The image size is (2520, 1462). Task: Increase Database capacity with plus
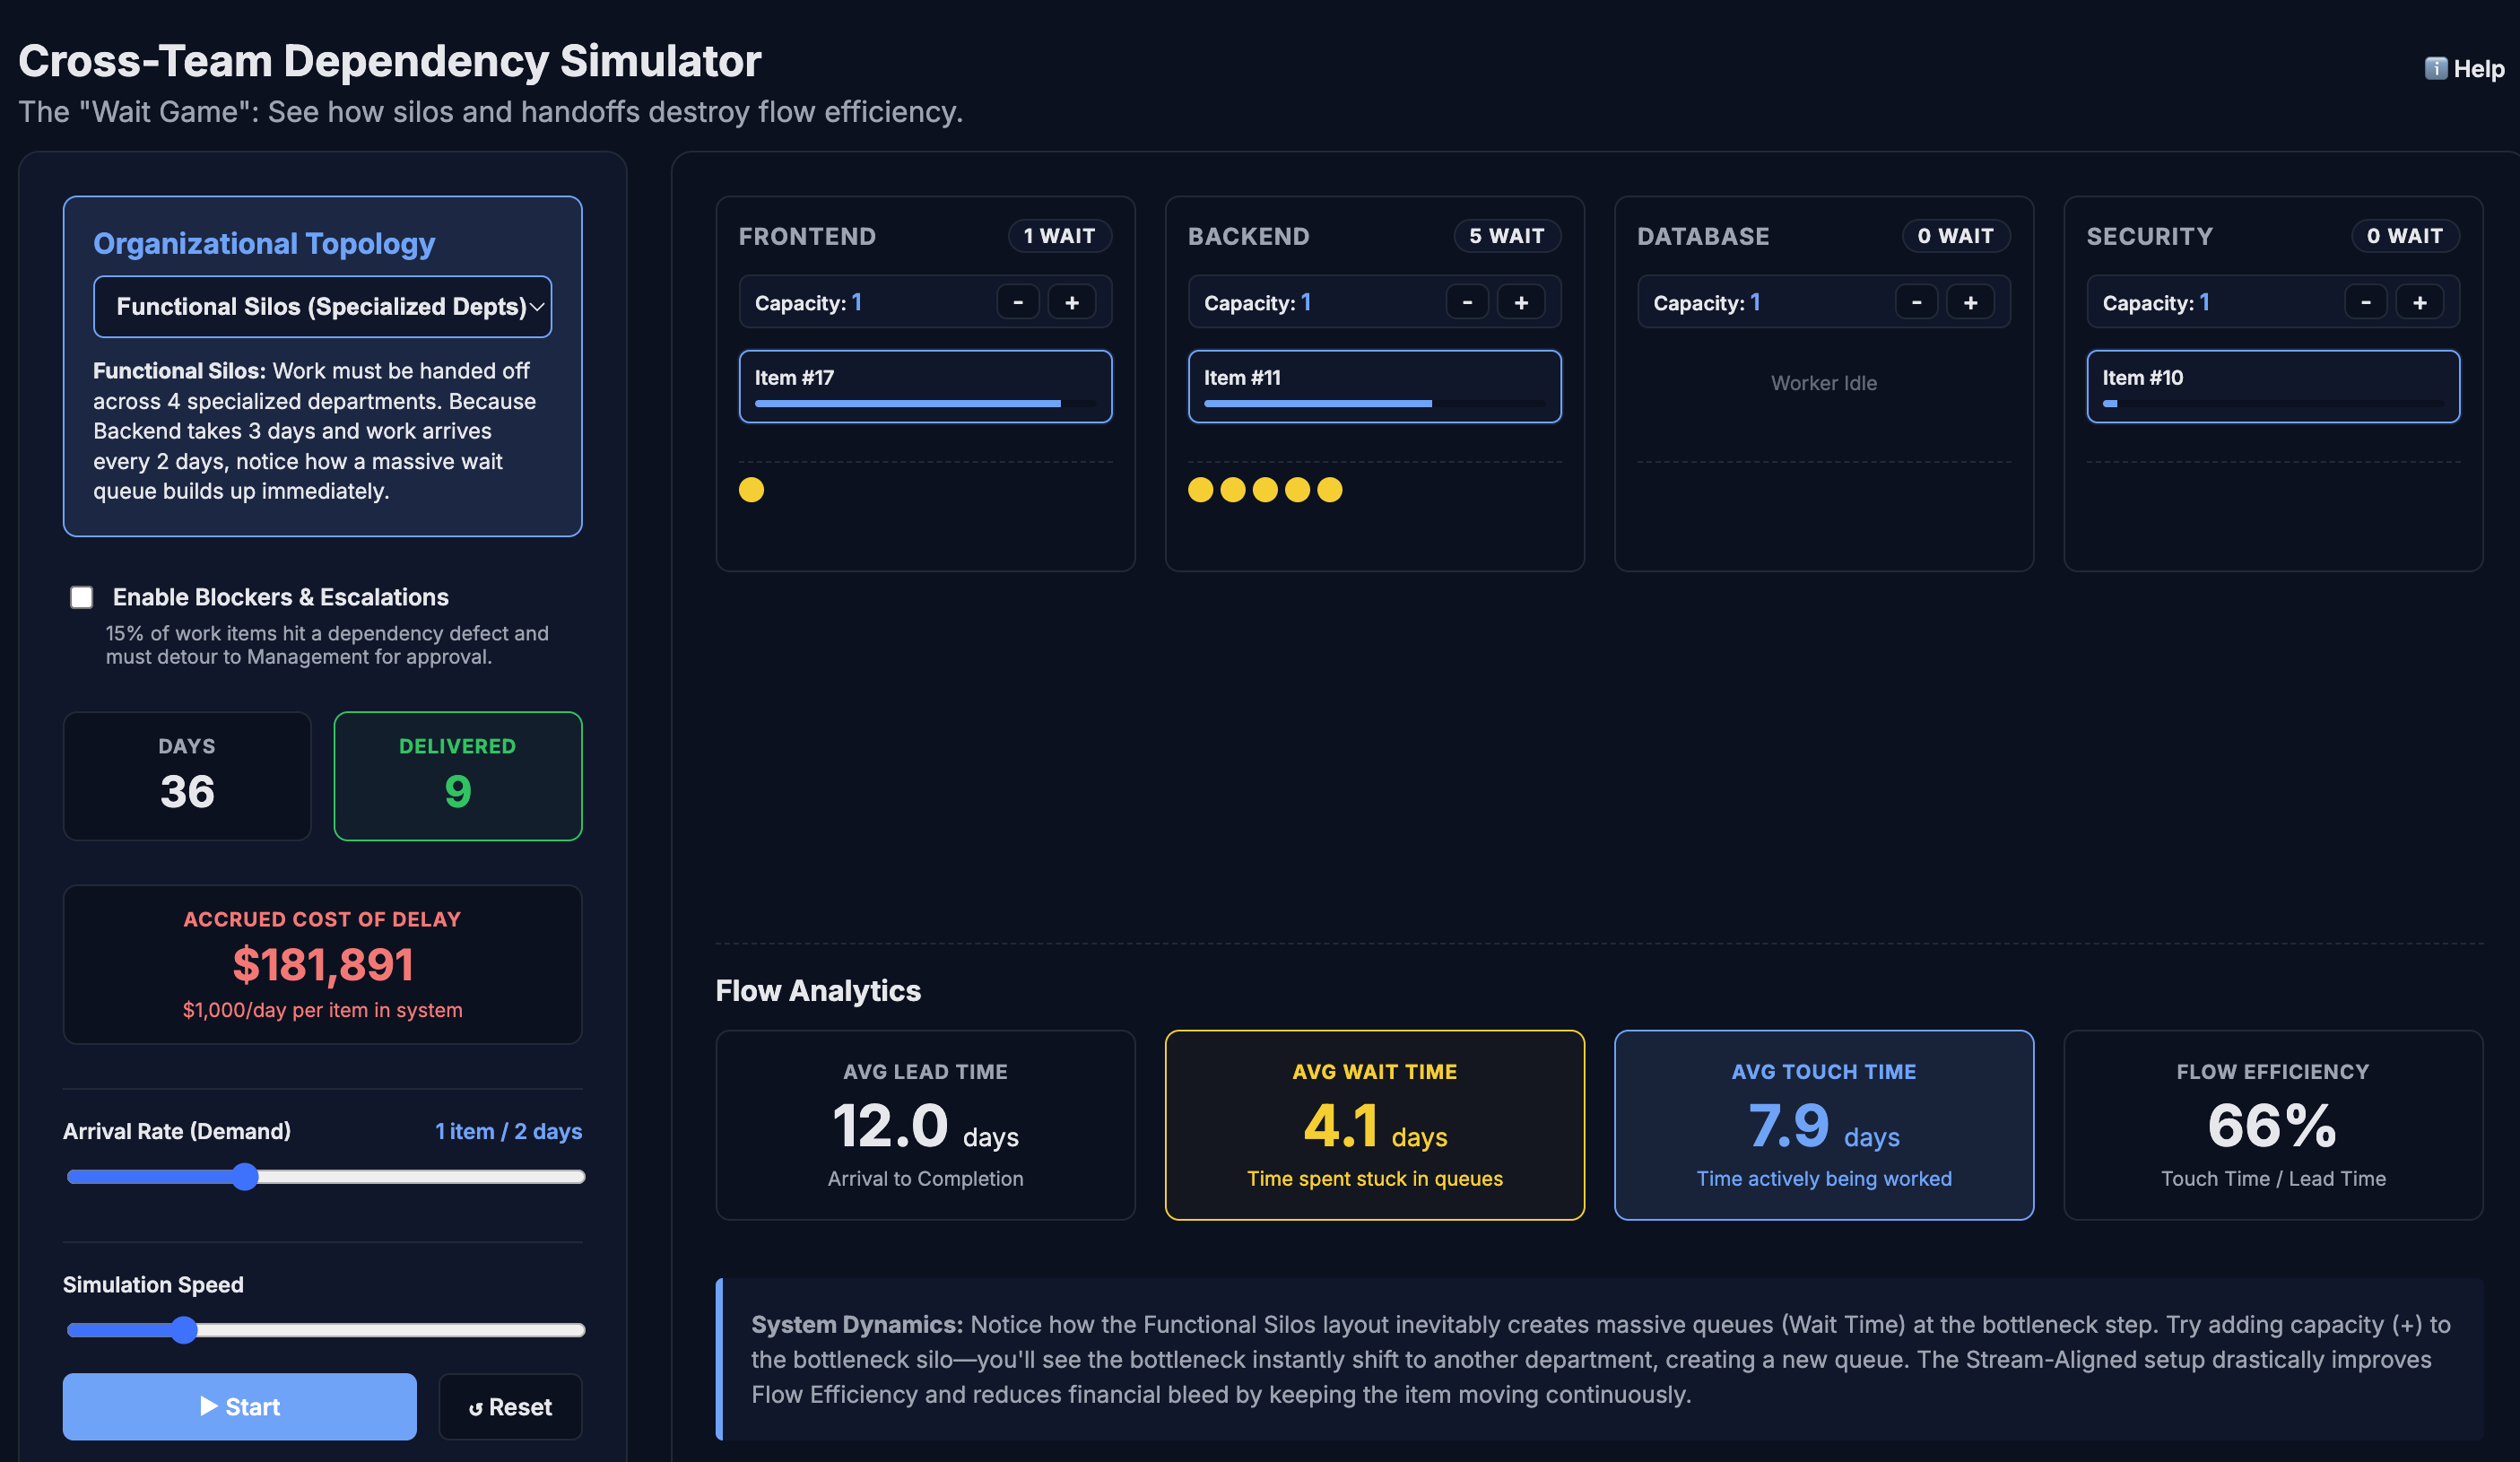(1970, 302)
